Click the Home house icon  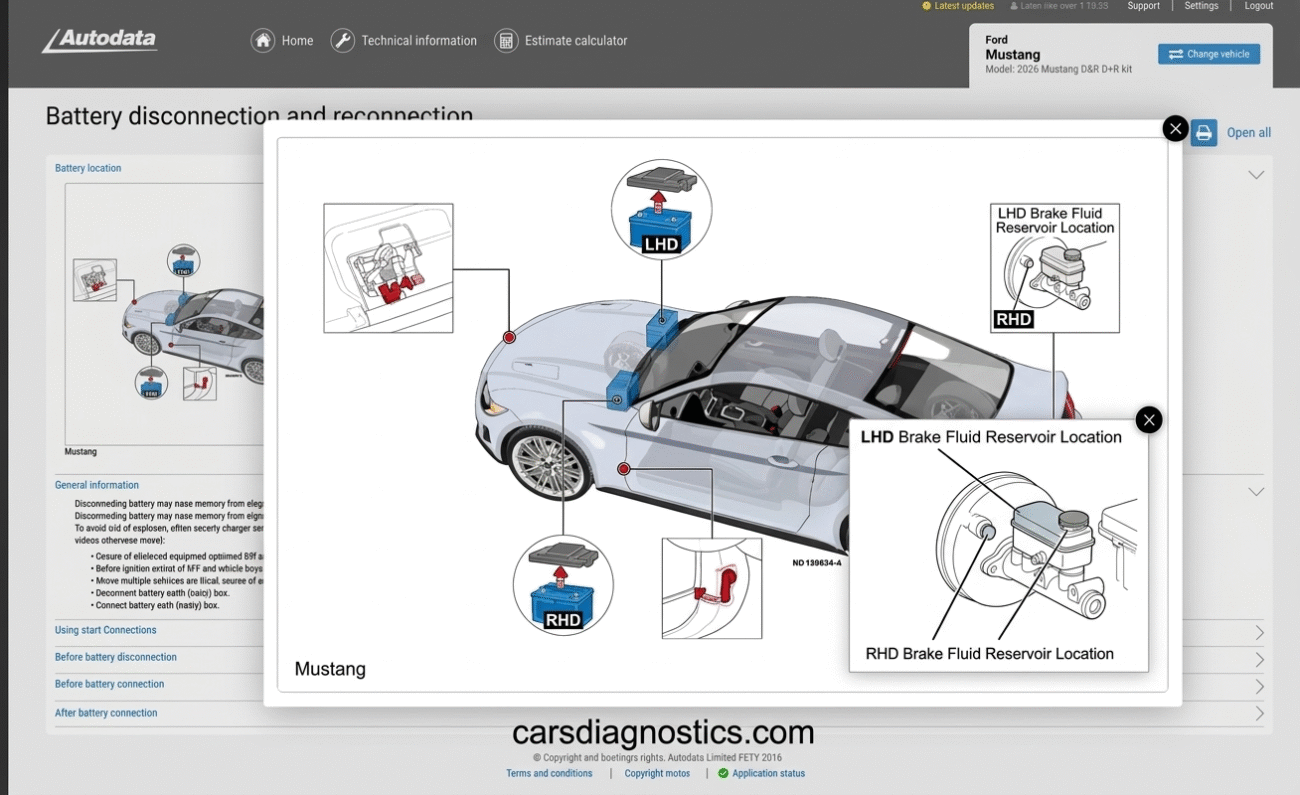coord(263,41)
